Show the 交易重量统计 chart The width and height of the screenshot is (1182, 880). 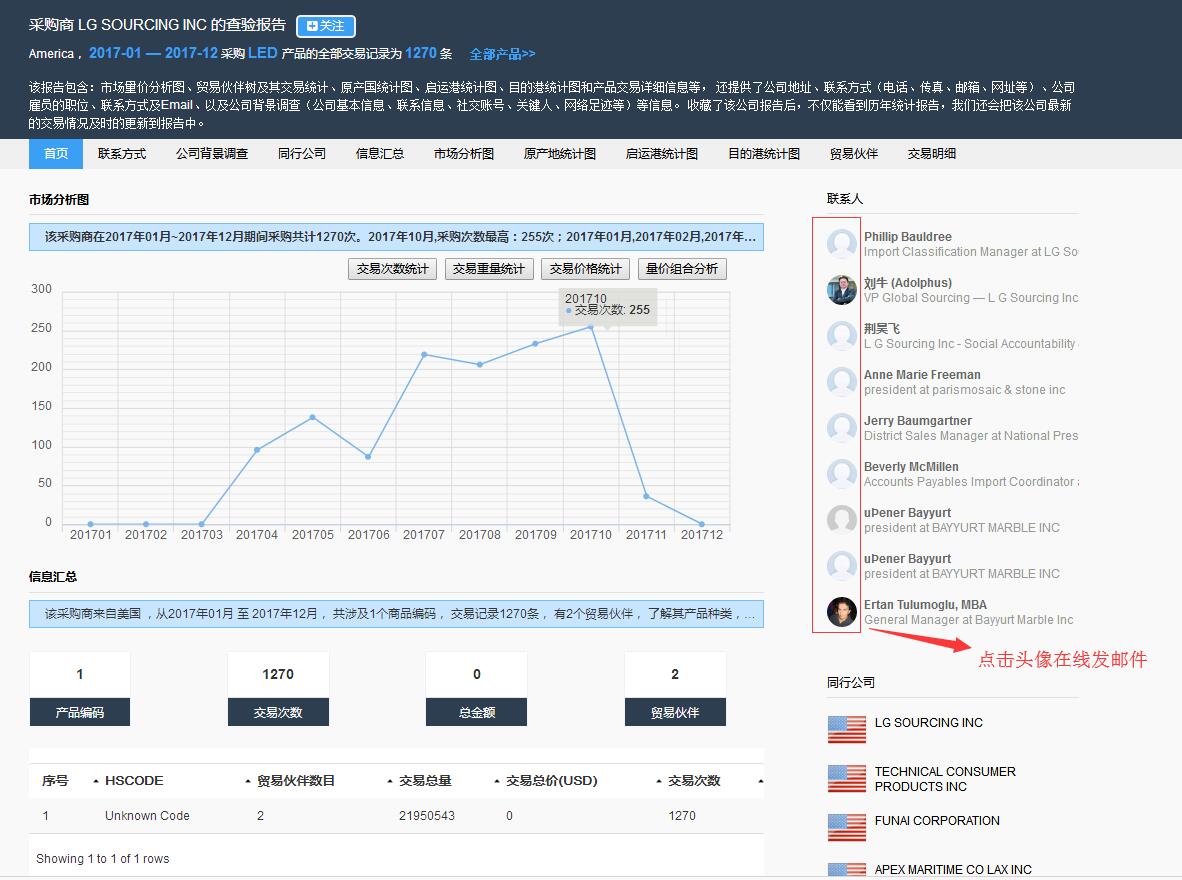click(488, 269)
